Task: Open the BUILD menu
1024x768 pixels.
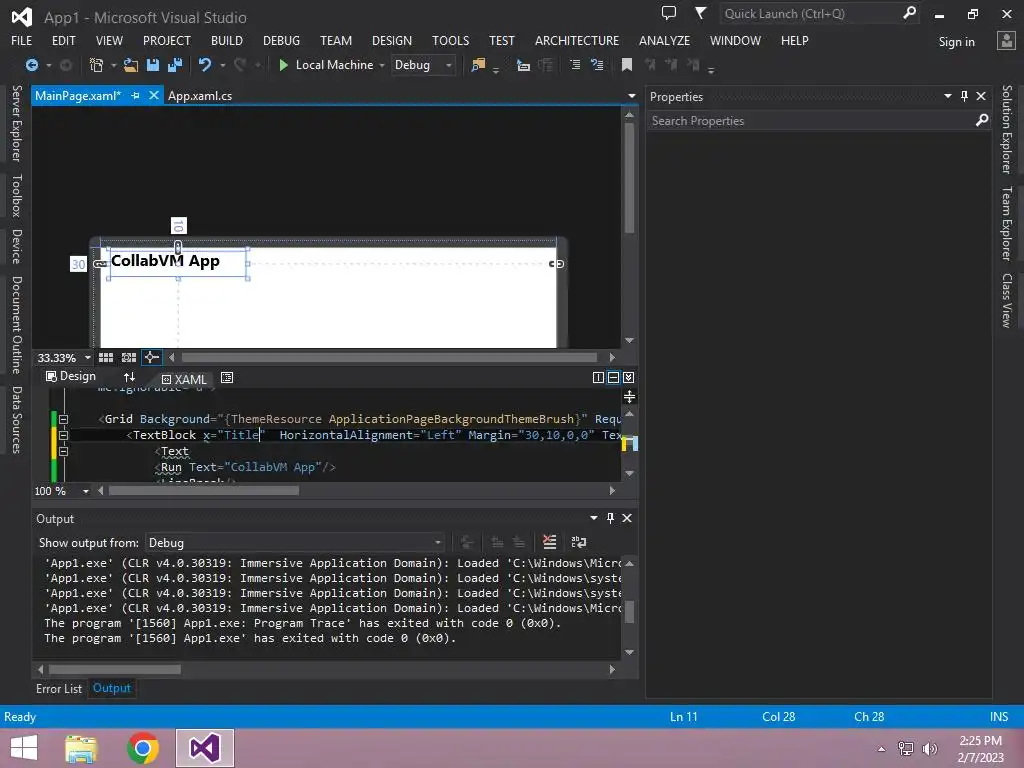Action: 227,40
